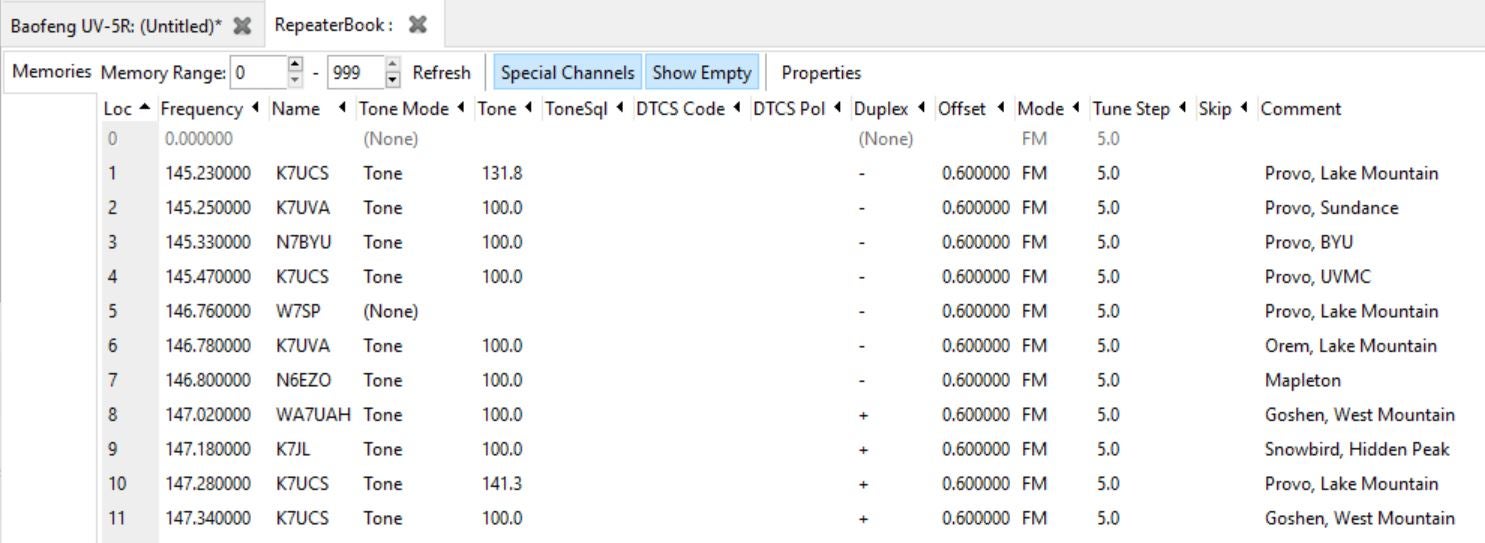Click the comment Provo, BYU
This screenshot has width=1485, height=543.
click(1309, 242)
